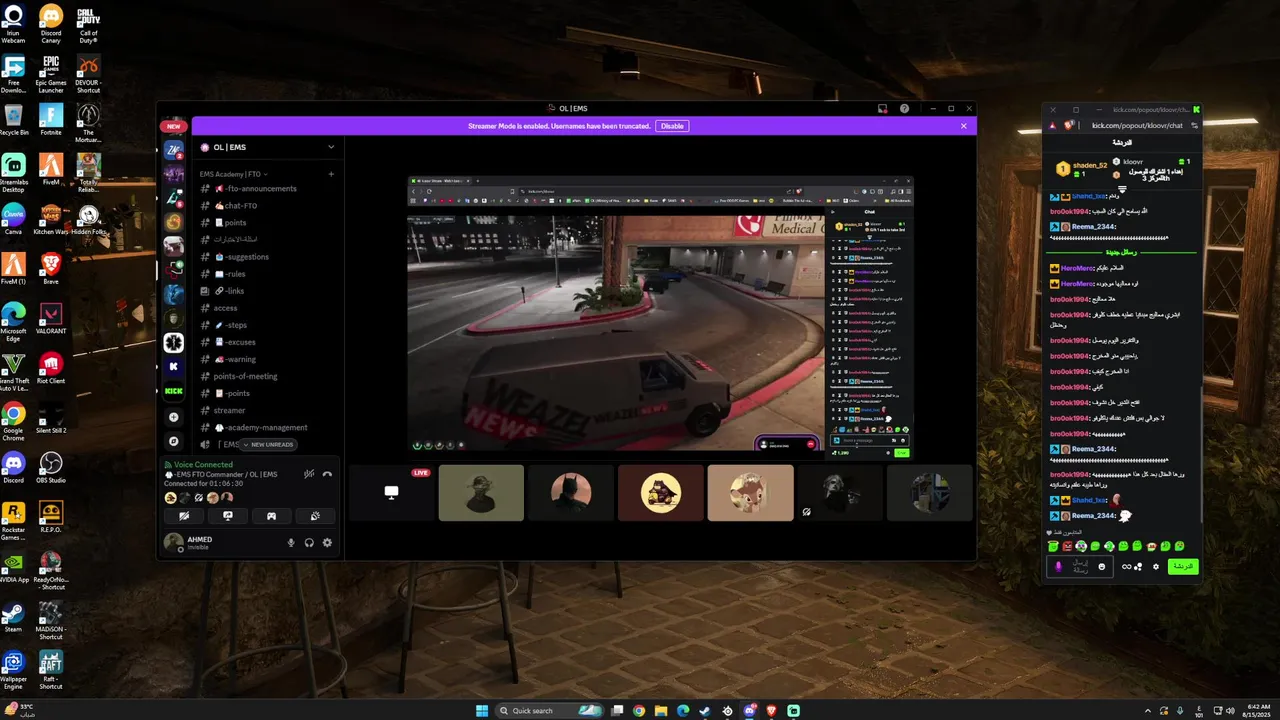This screenshot has width=1280, height=720.
Task: Open Epic Games Launcher shortcut
Action: click(x=51, y=73)
